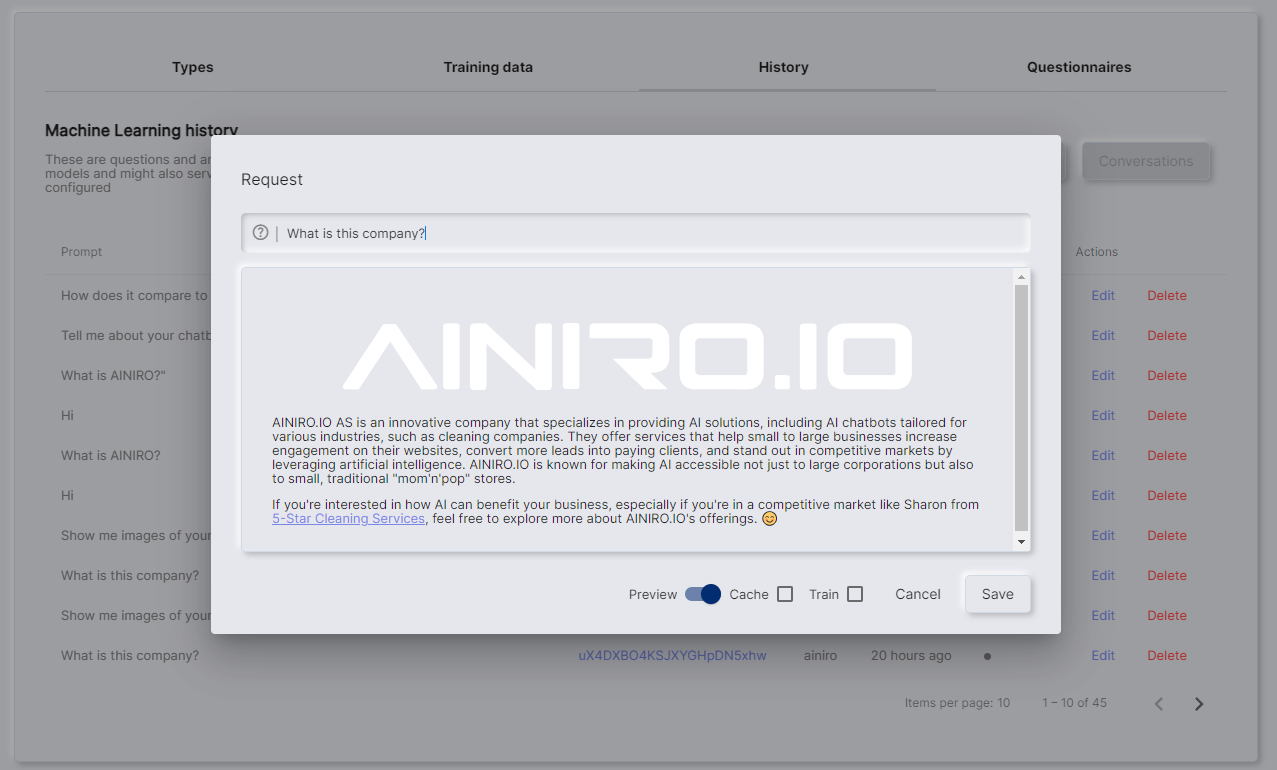Image resolution: width=1277 pixels, height=770 pixels.
Task: Delete the 'How does it compare to' row
Action: 1167,296
